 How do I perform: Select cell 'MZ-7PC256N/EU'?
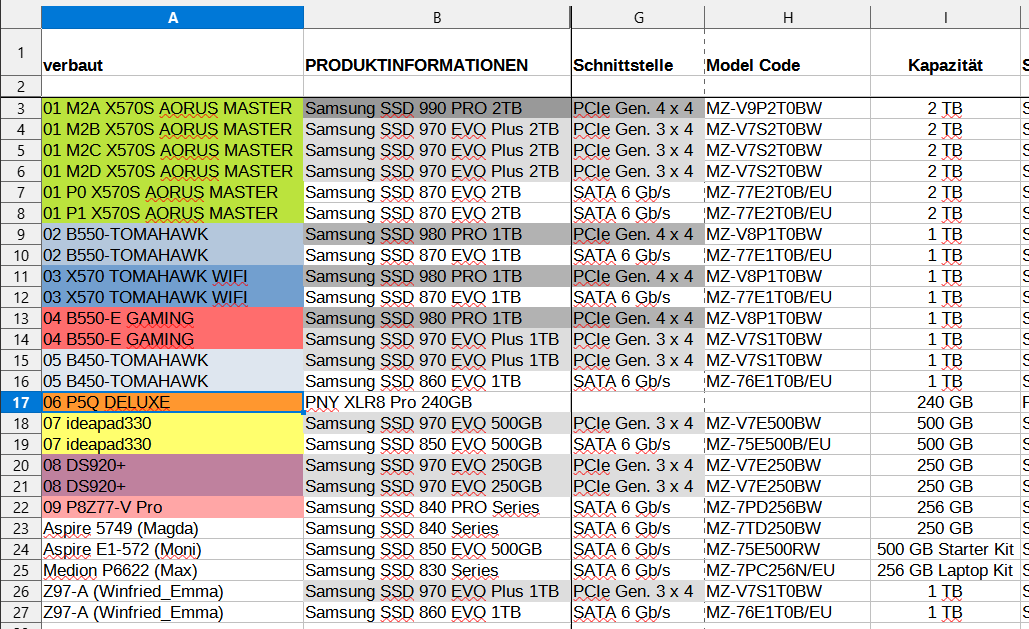788,571
